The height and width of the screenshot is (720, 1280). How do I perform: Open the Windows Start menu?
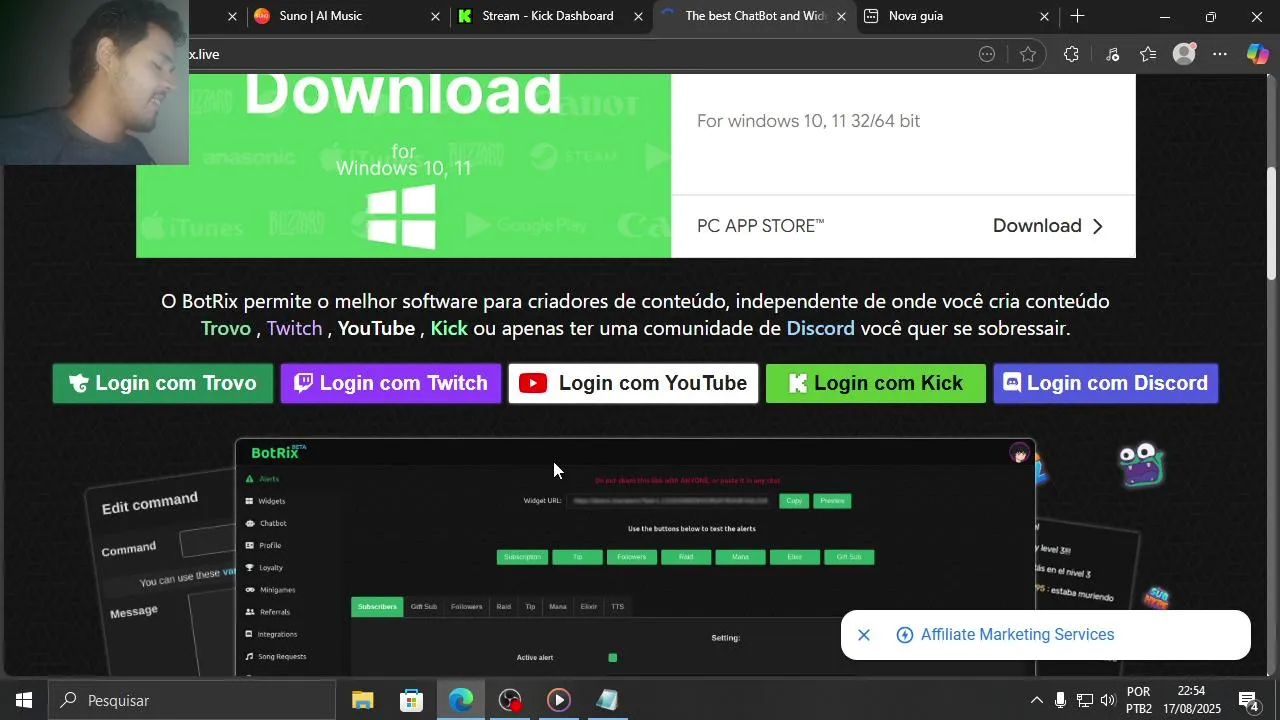24,700
